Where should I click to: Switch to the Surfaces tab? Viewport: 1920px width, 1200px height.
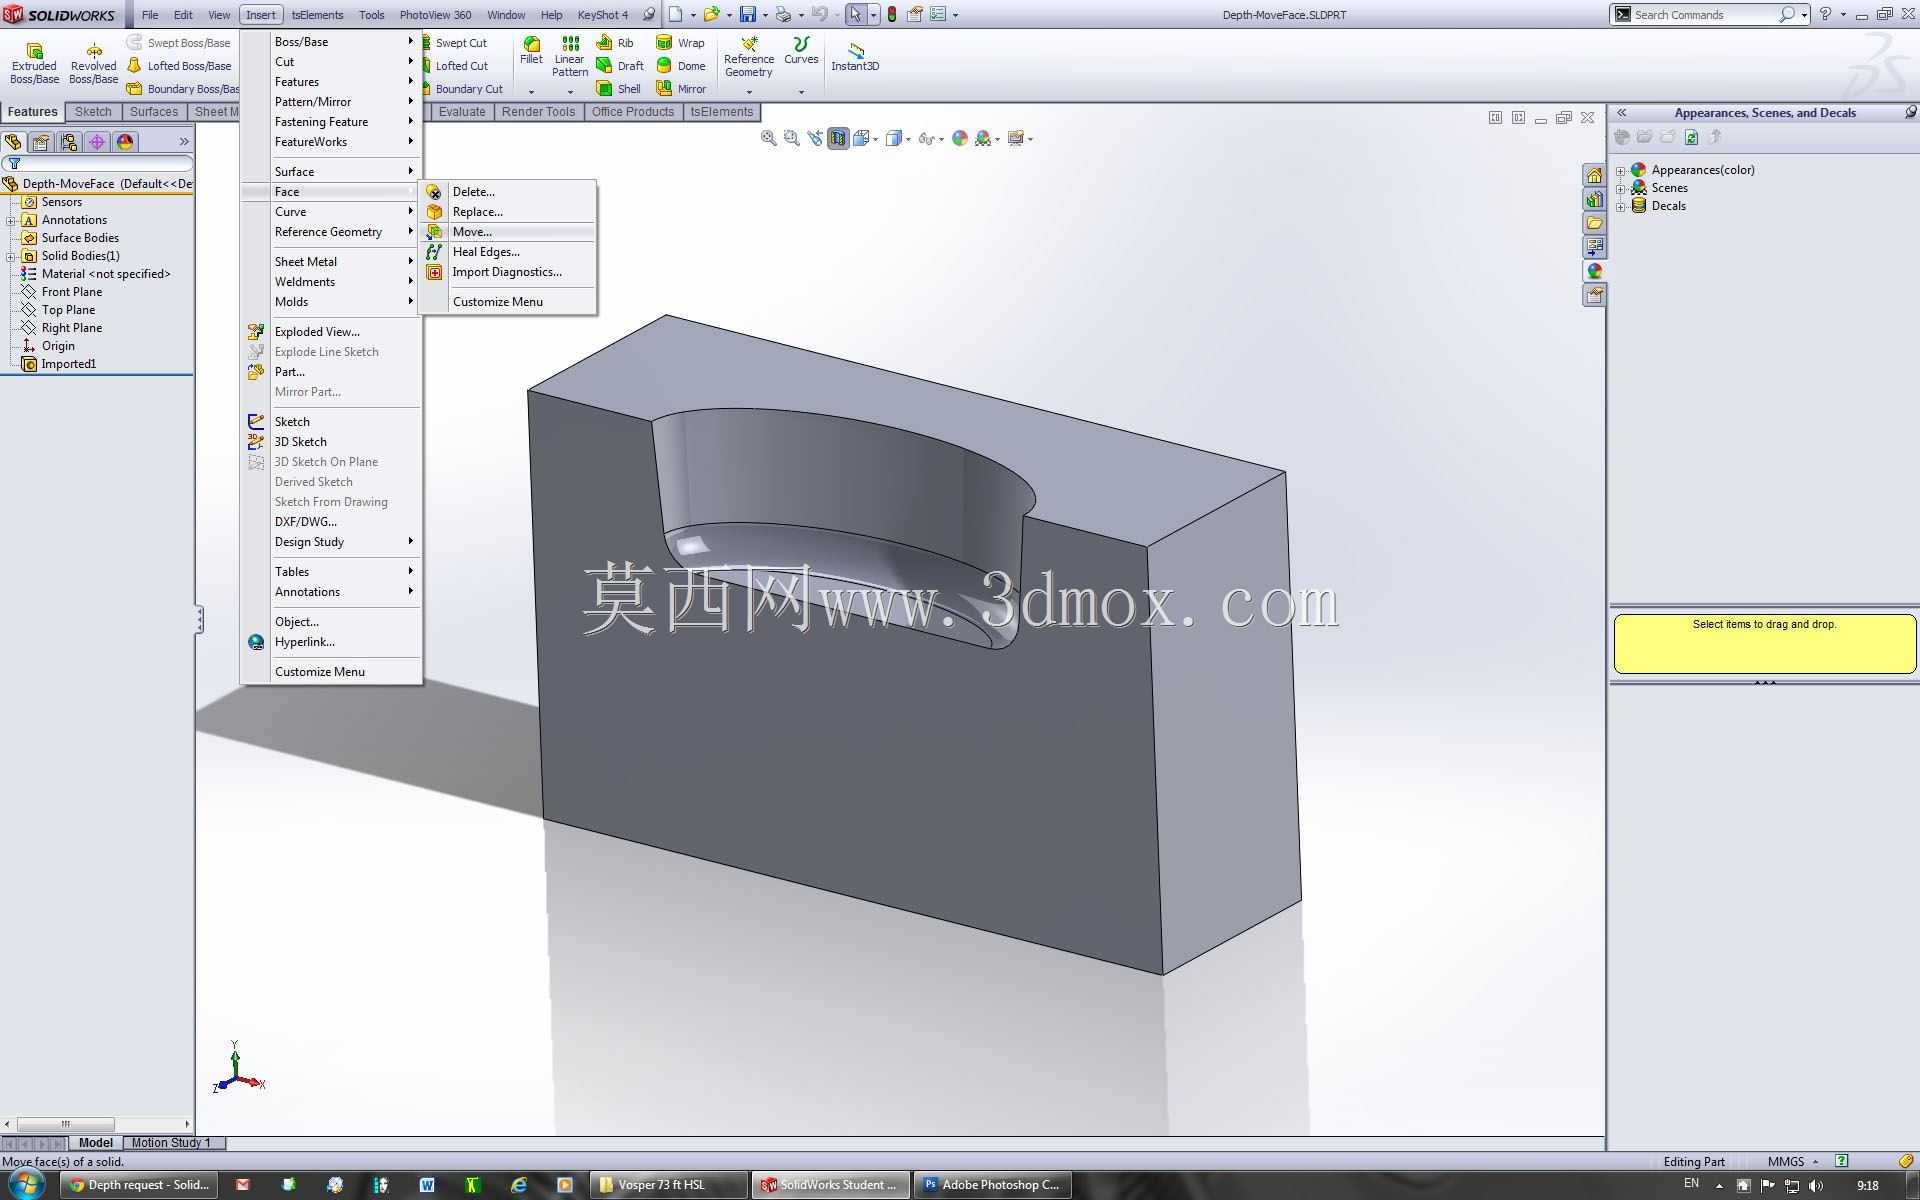tap(154, 112)
